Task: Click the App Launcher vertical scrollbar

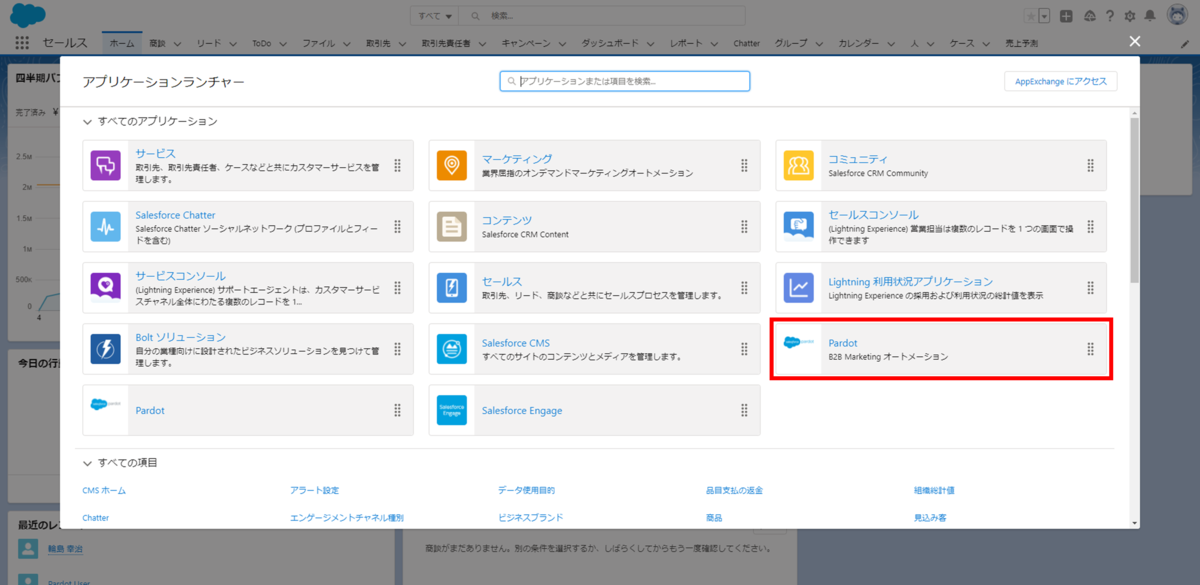Action: click(1134, 200)
